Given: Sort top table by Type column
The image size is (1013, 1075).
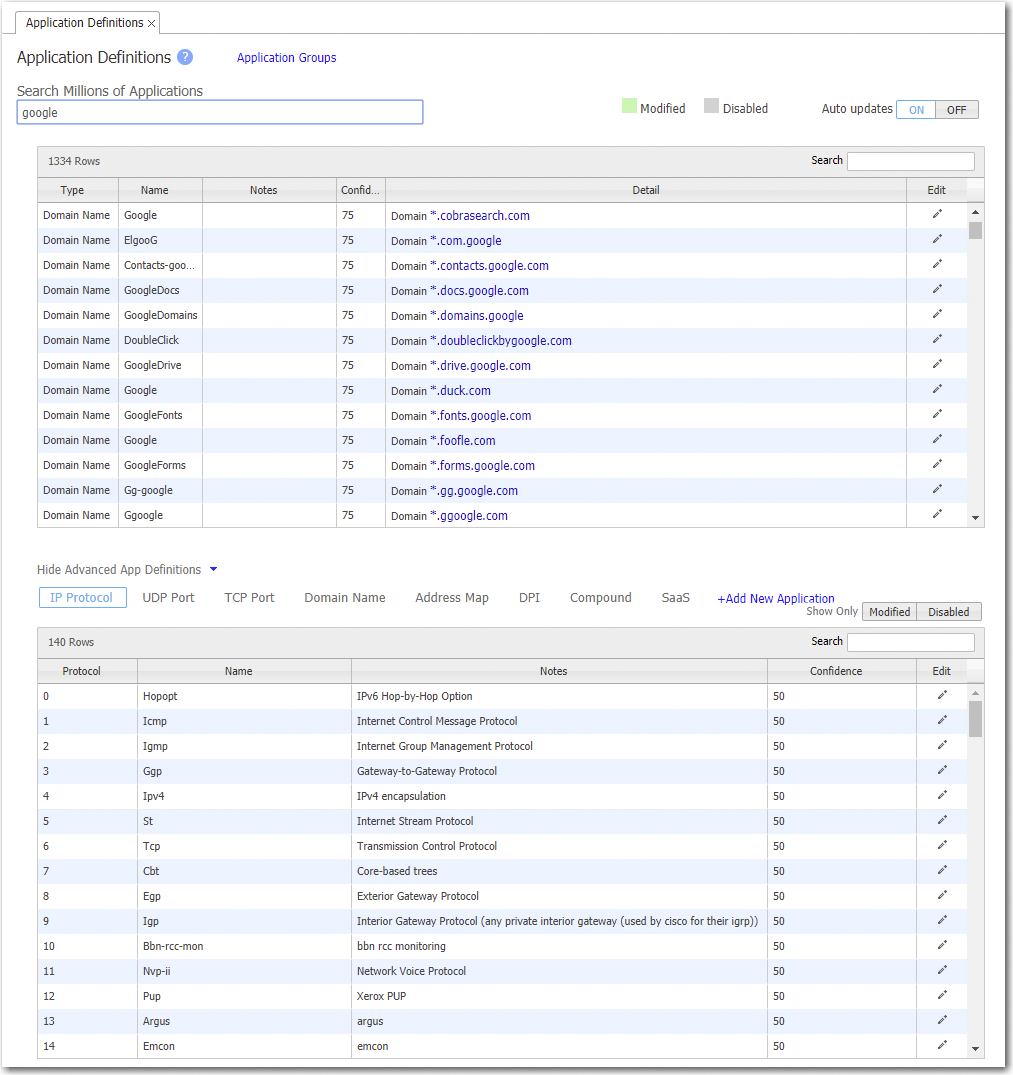Looking at the screenshot, I should [78, 190].
